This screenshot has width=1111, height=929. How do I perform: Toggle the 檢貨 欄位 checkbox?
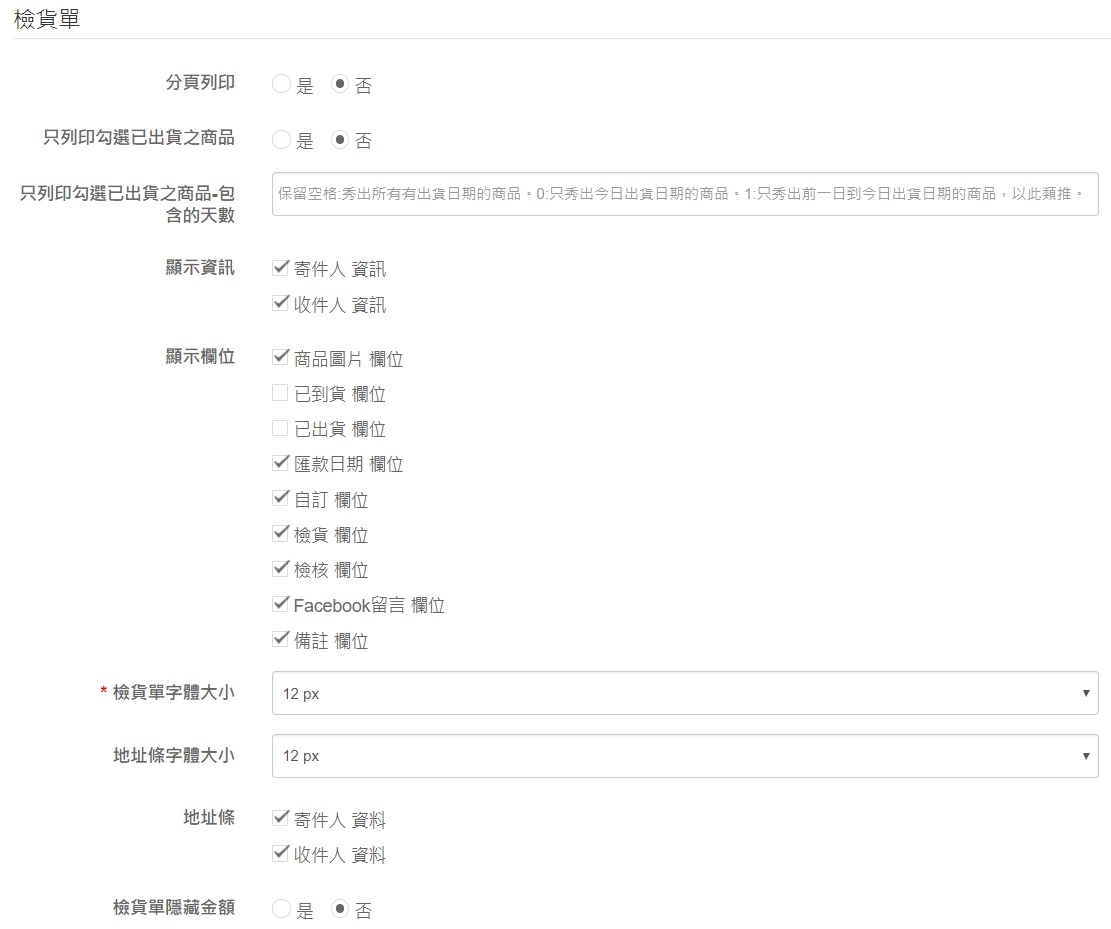280,534
